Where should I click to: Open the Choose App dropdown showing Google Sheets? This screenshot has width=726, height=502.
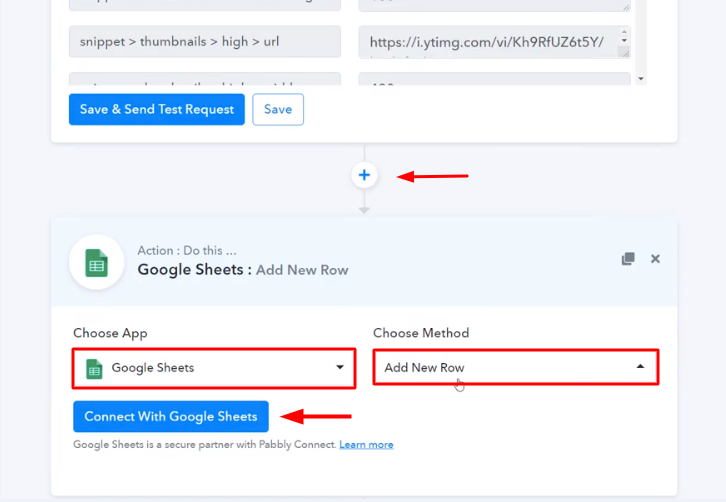coord(214,368)
